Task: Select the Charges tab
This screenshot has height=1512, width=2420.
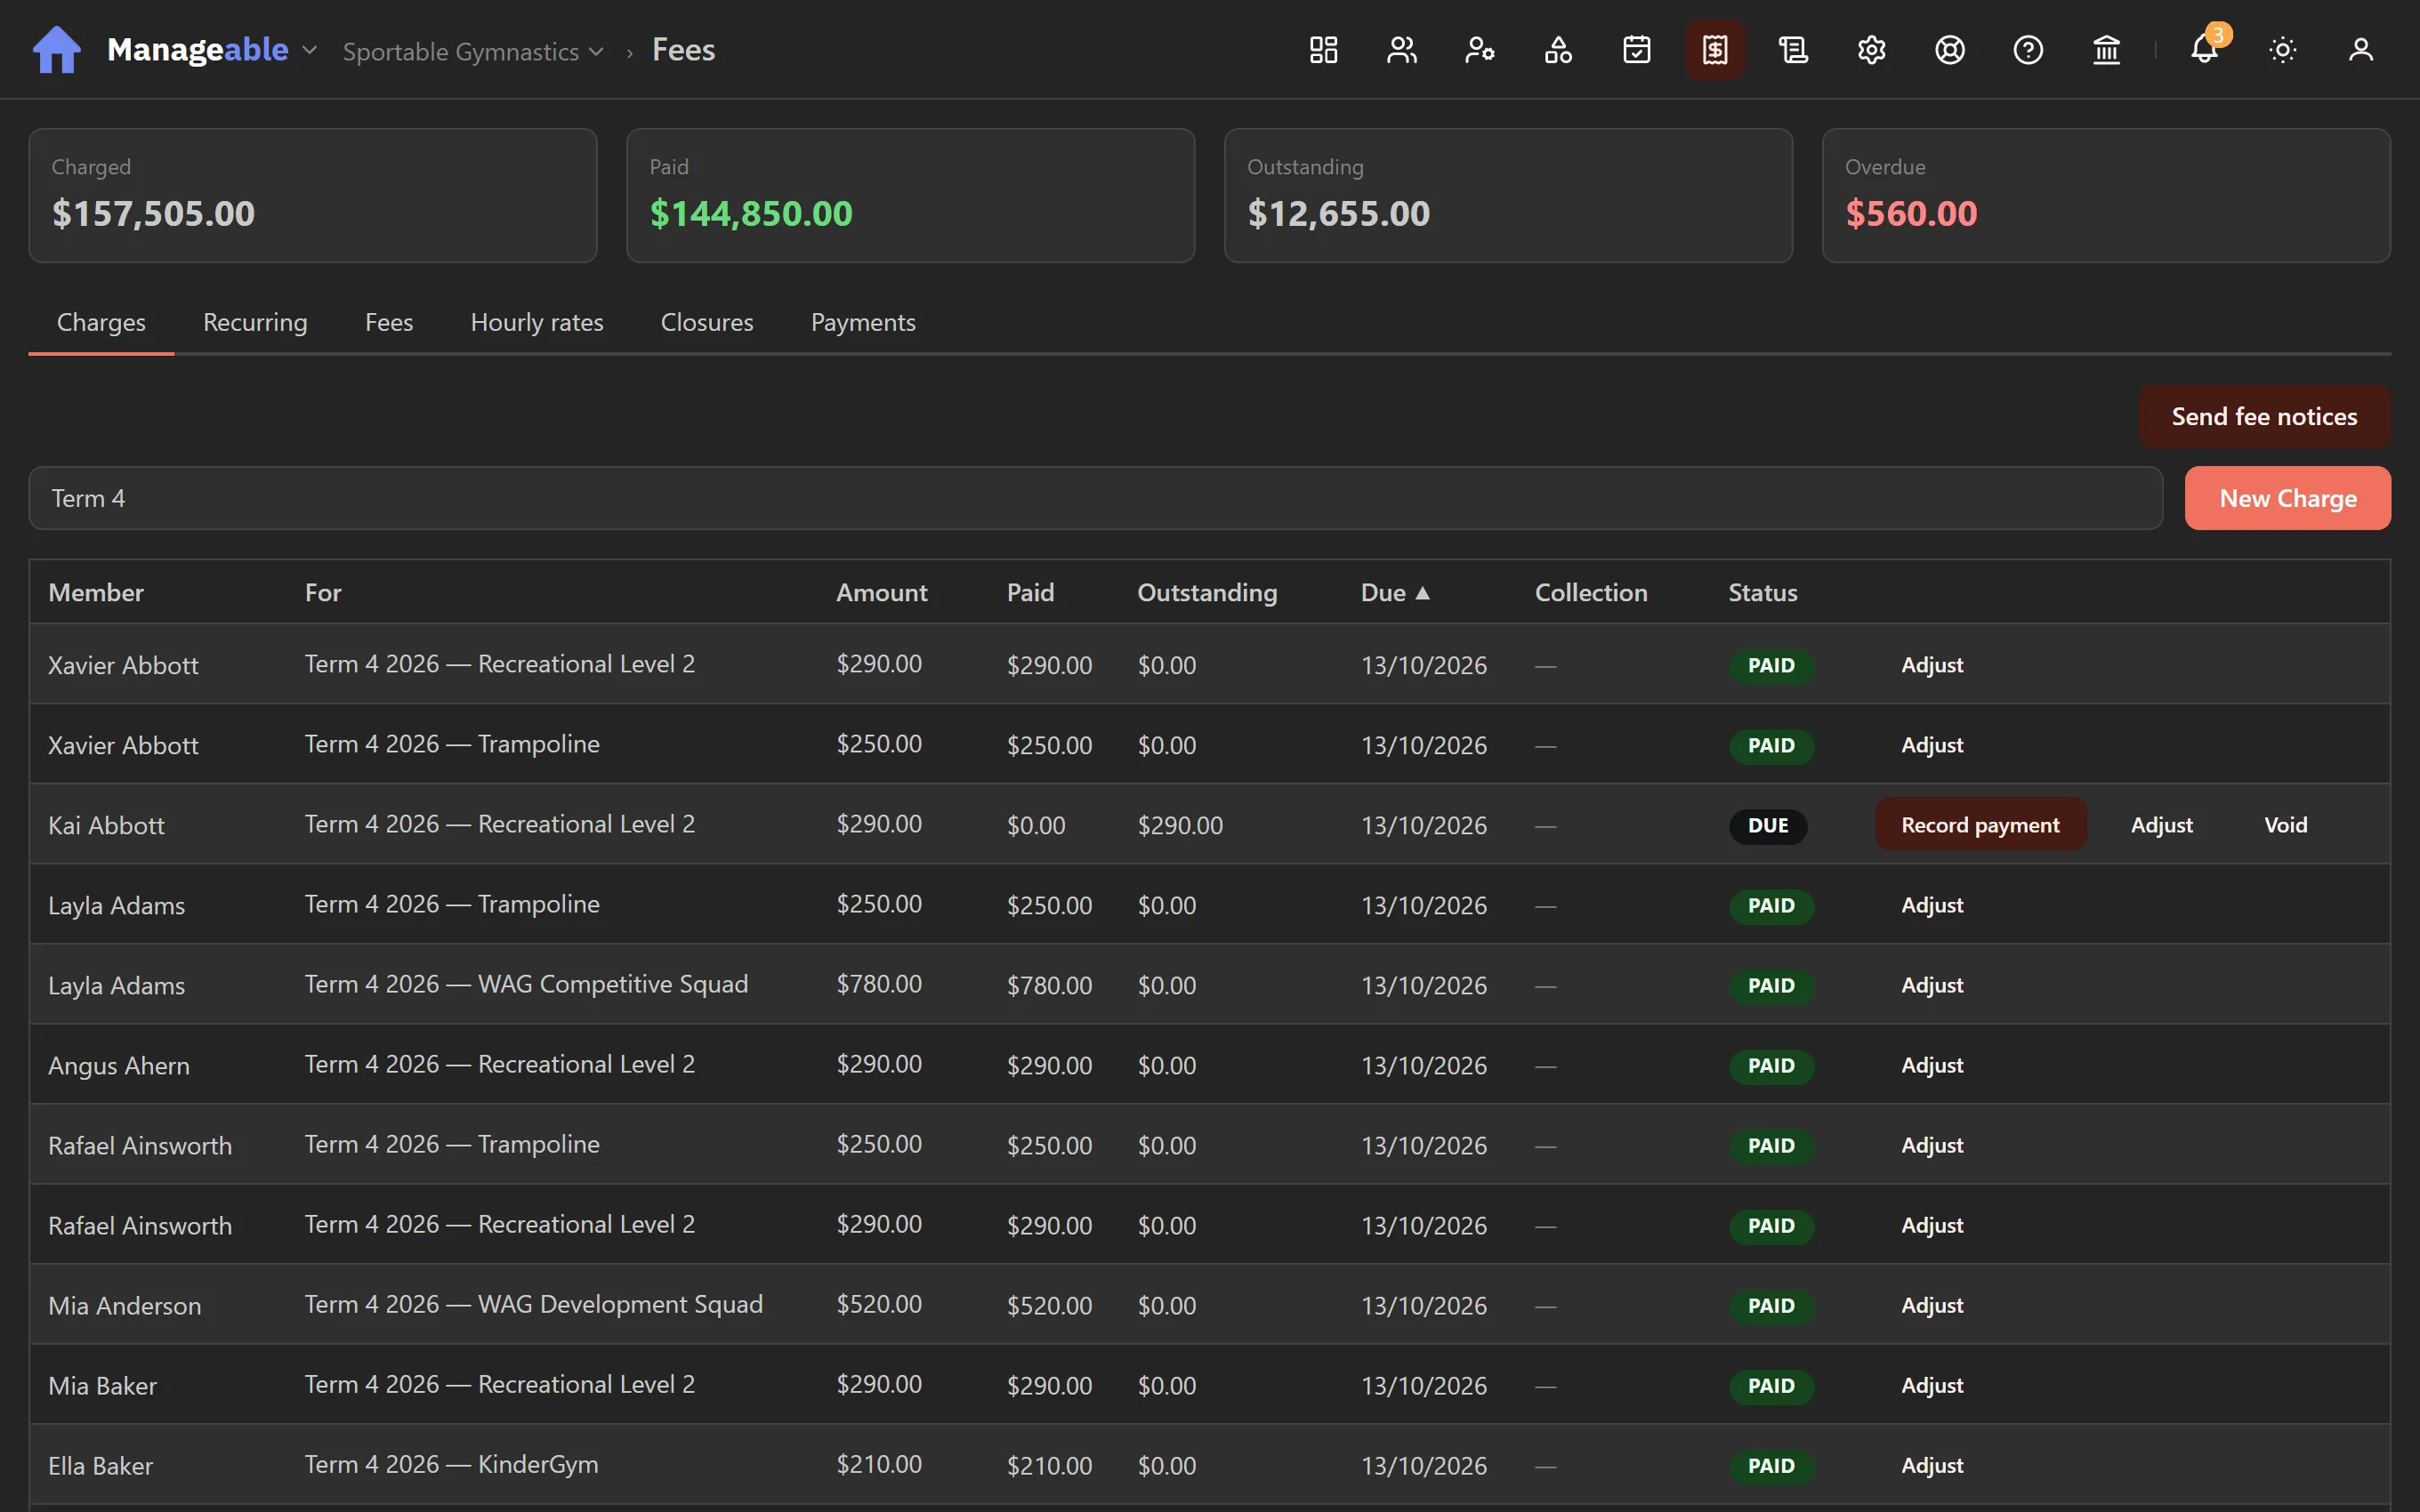Action: 101,322
